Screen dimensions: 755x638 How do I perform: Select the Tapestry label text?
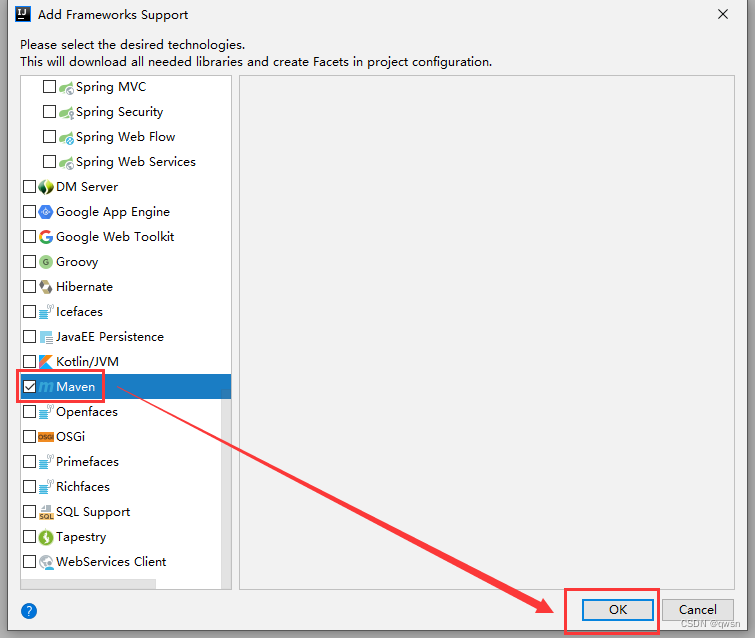tap(81, 537)
